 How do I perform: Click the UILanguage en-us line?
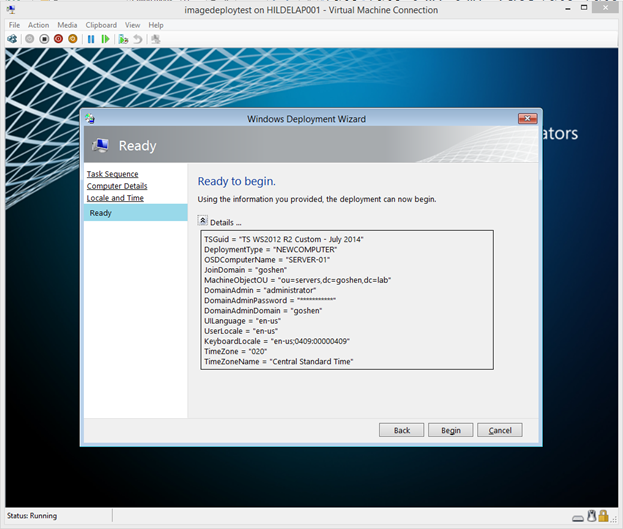(x=242, y=321)
